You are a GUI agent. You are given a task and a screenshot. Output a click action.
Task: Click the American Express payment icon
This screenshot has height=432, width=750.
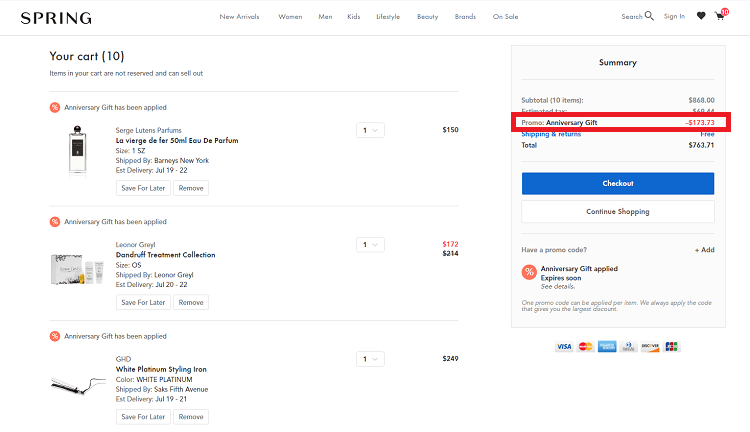(607, 346)
